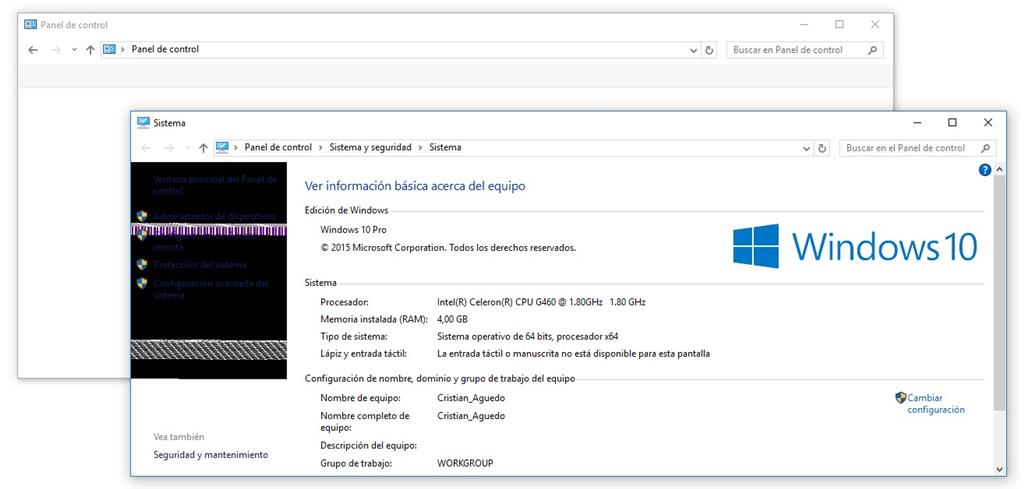This screenshot has width=1024, height=489.
Task: Focus the 'Buscar en Panel de control' search box
Action: click(805, 50)
